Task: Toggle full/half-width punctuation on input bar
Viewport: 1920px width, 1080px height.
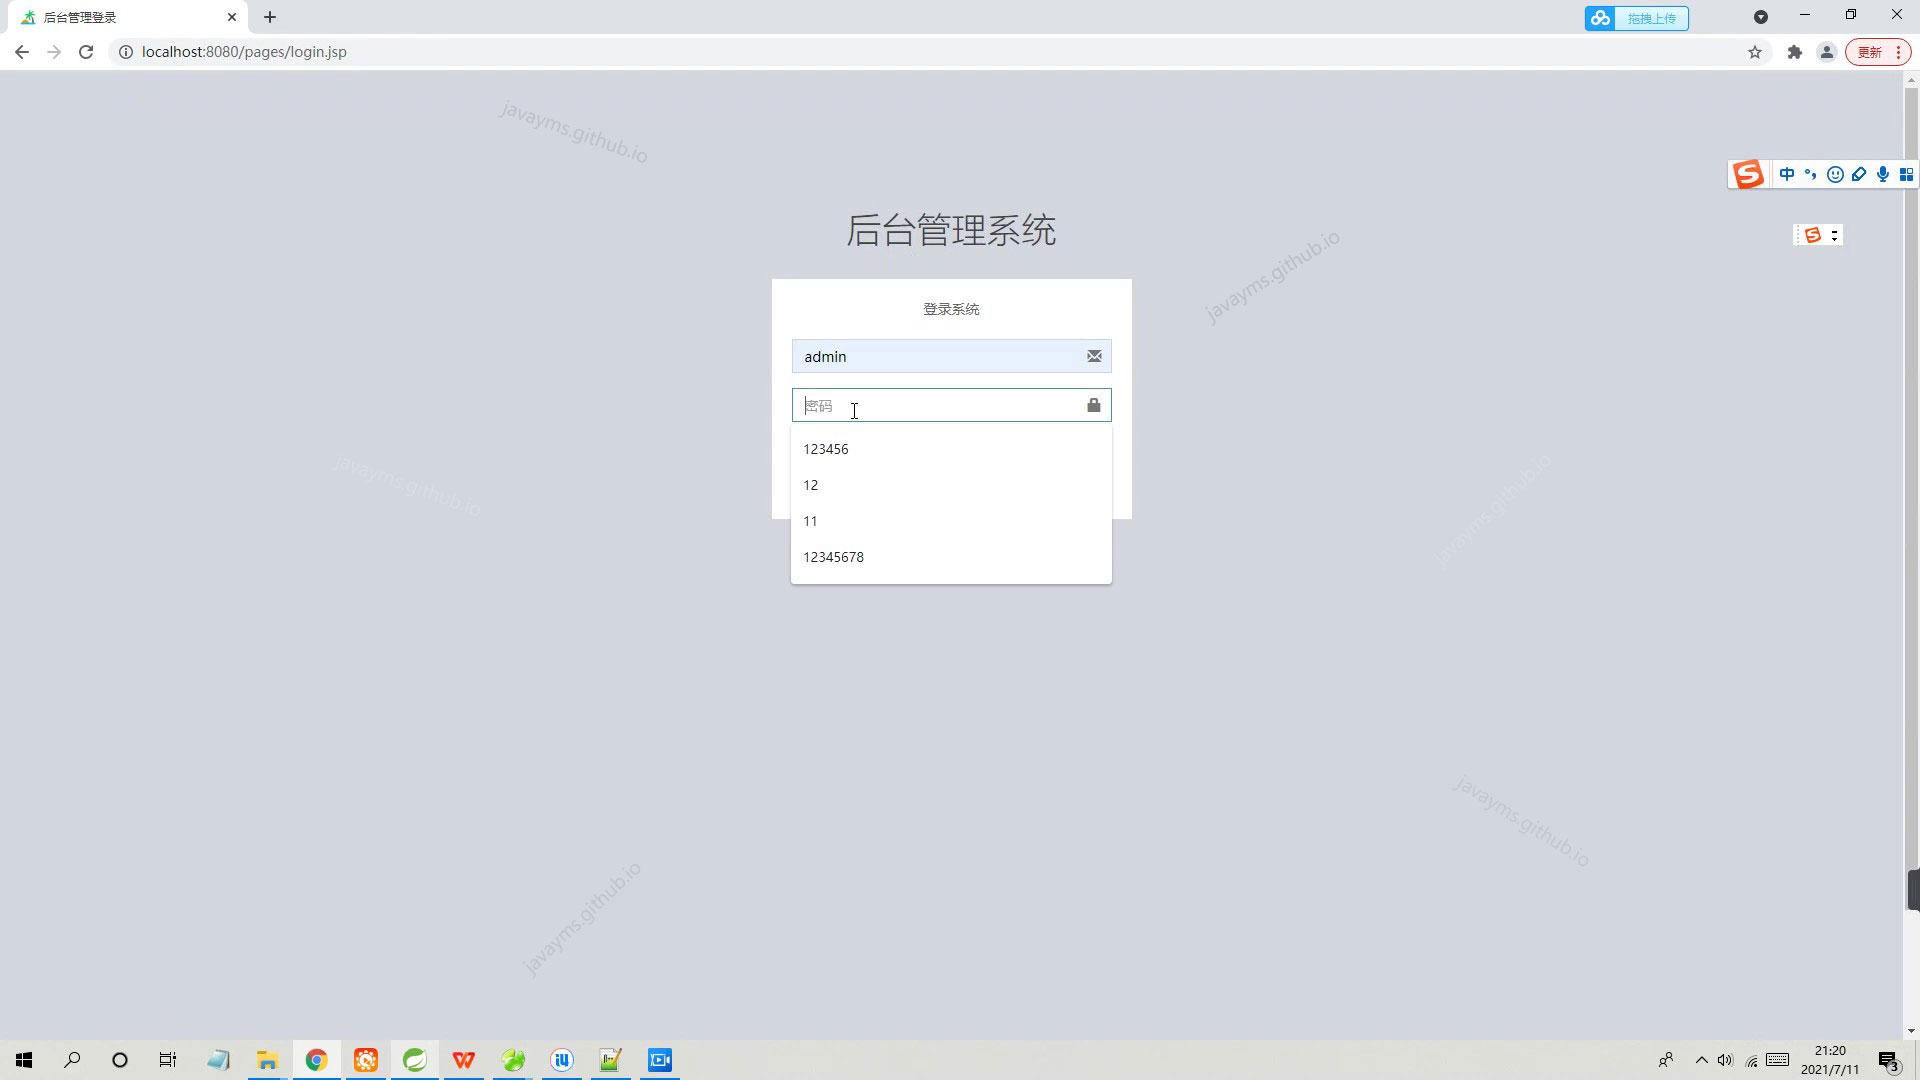Action: 1810,174
